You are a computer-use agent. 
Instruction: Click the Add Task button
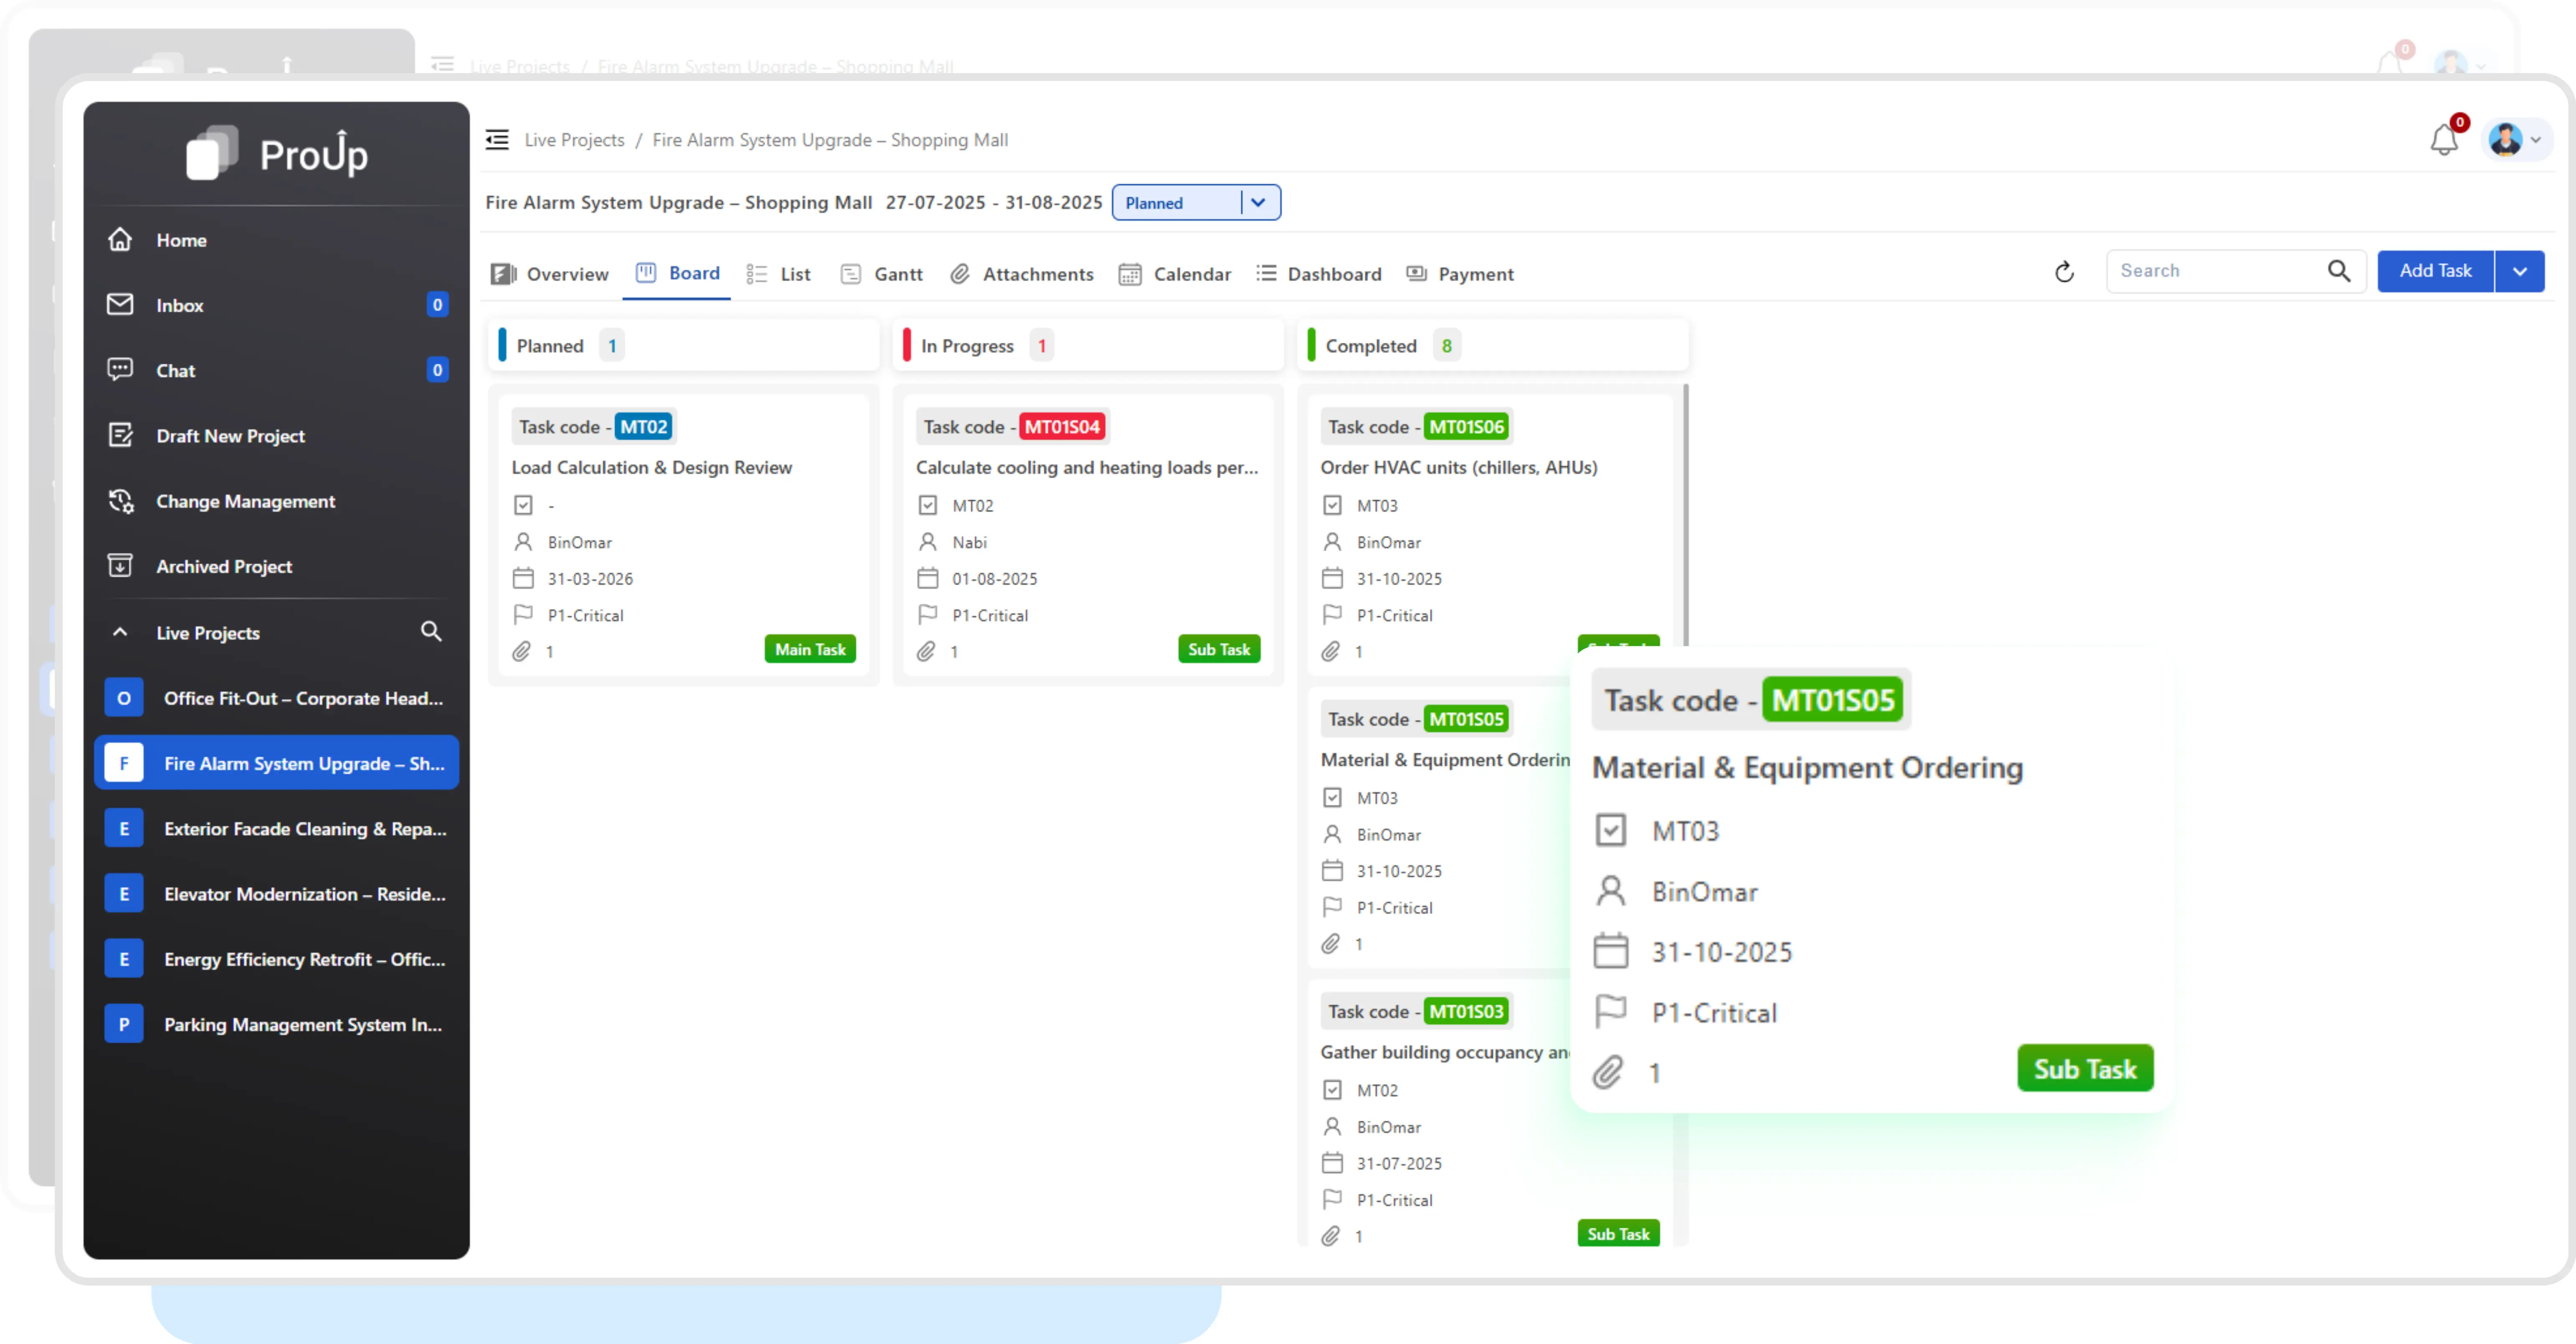(2435, 271)
